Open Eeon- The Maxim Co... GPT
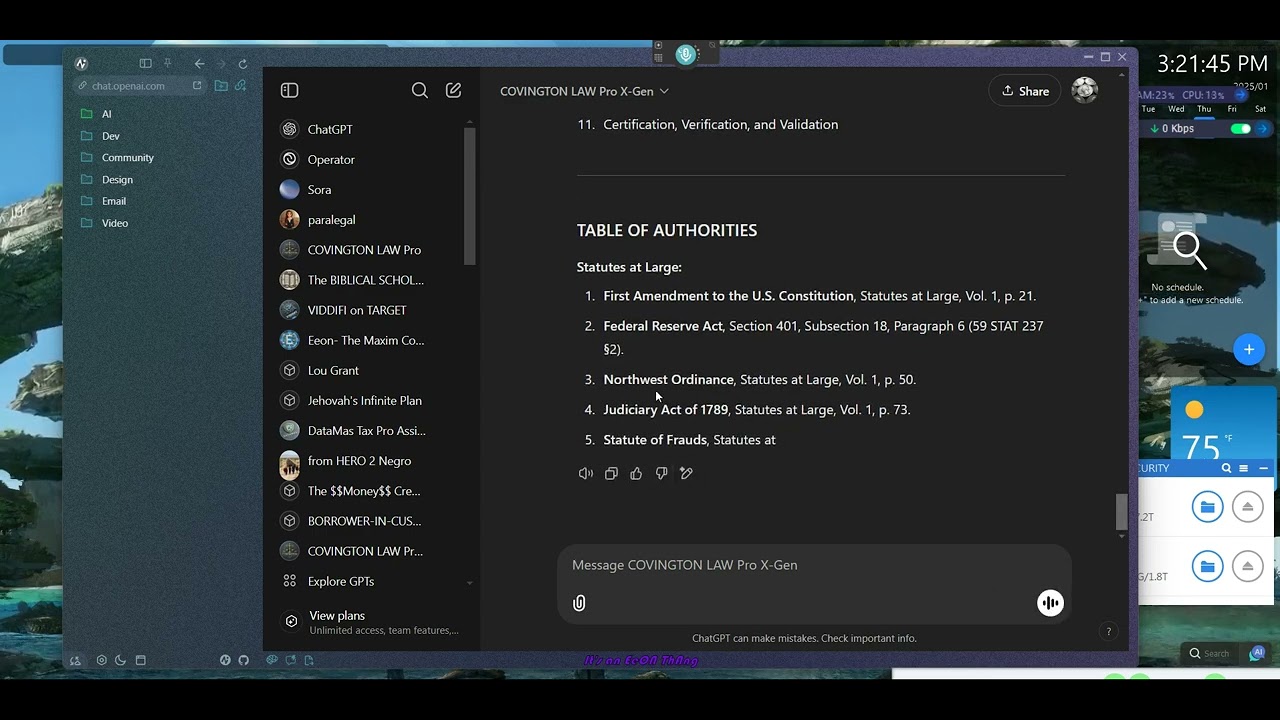Screen dimensions: 1280x720 pos(367,340)
